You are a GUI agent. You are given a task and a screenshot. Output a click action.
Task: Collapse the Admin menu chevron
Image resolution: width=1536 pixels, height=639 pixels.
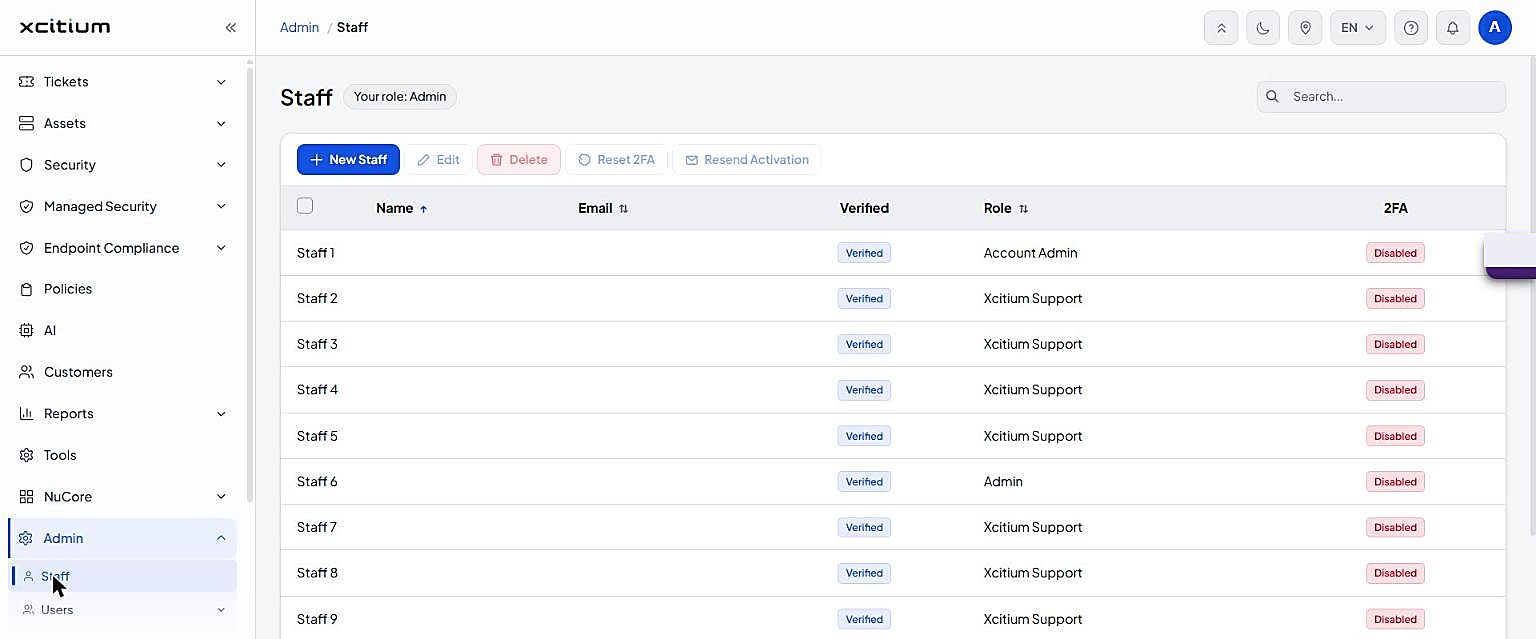click(x=221, y=538)
